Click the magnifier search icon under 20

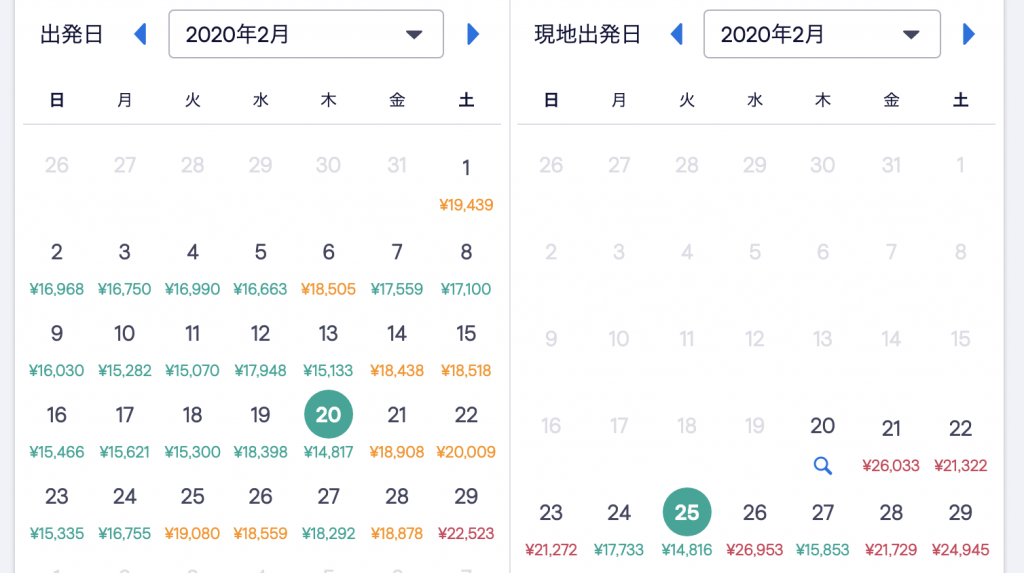[822, 466]
